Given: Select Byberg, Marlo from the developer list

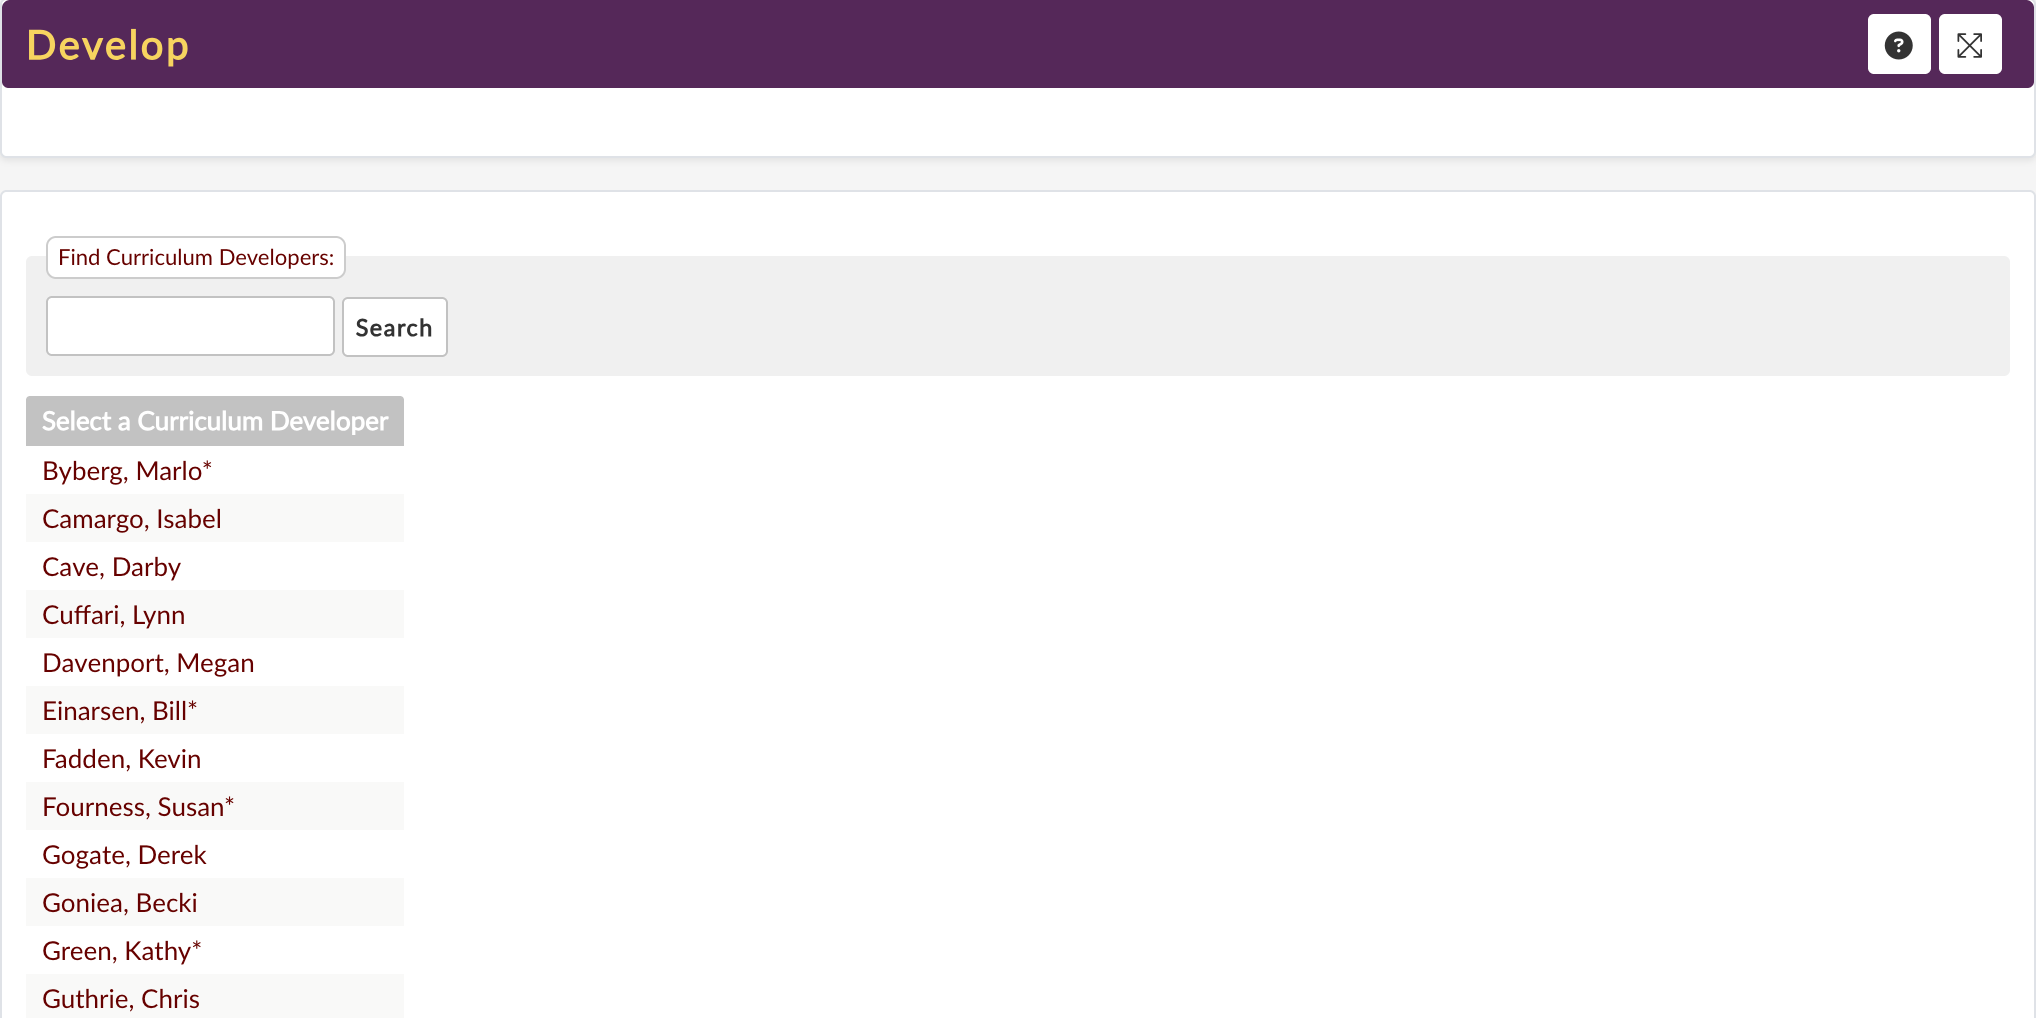Looking at the screenshot, I should (127, 471).
